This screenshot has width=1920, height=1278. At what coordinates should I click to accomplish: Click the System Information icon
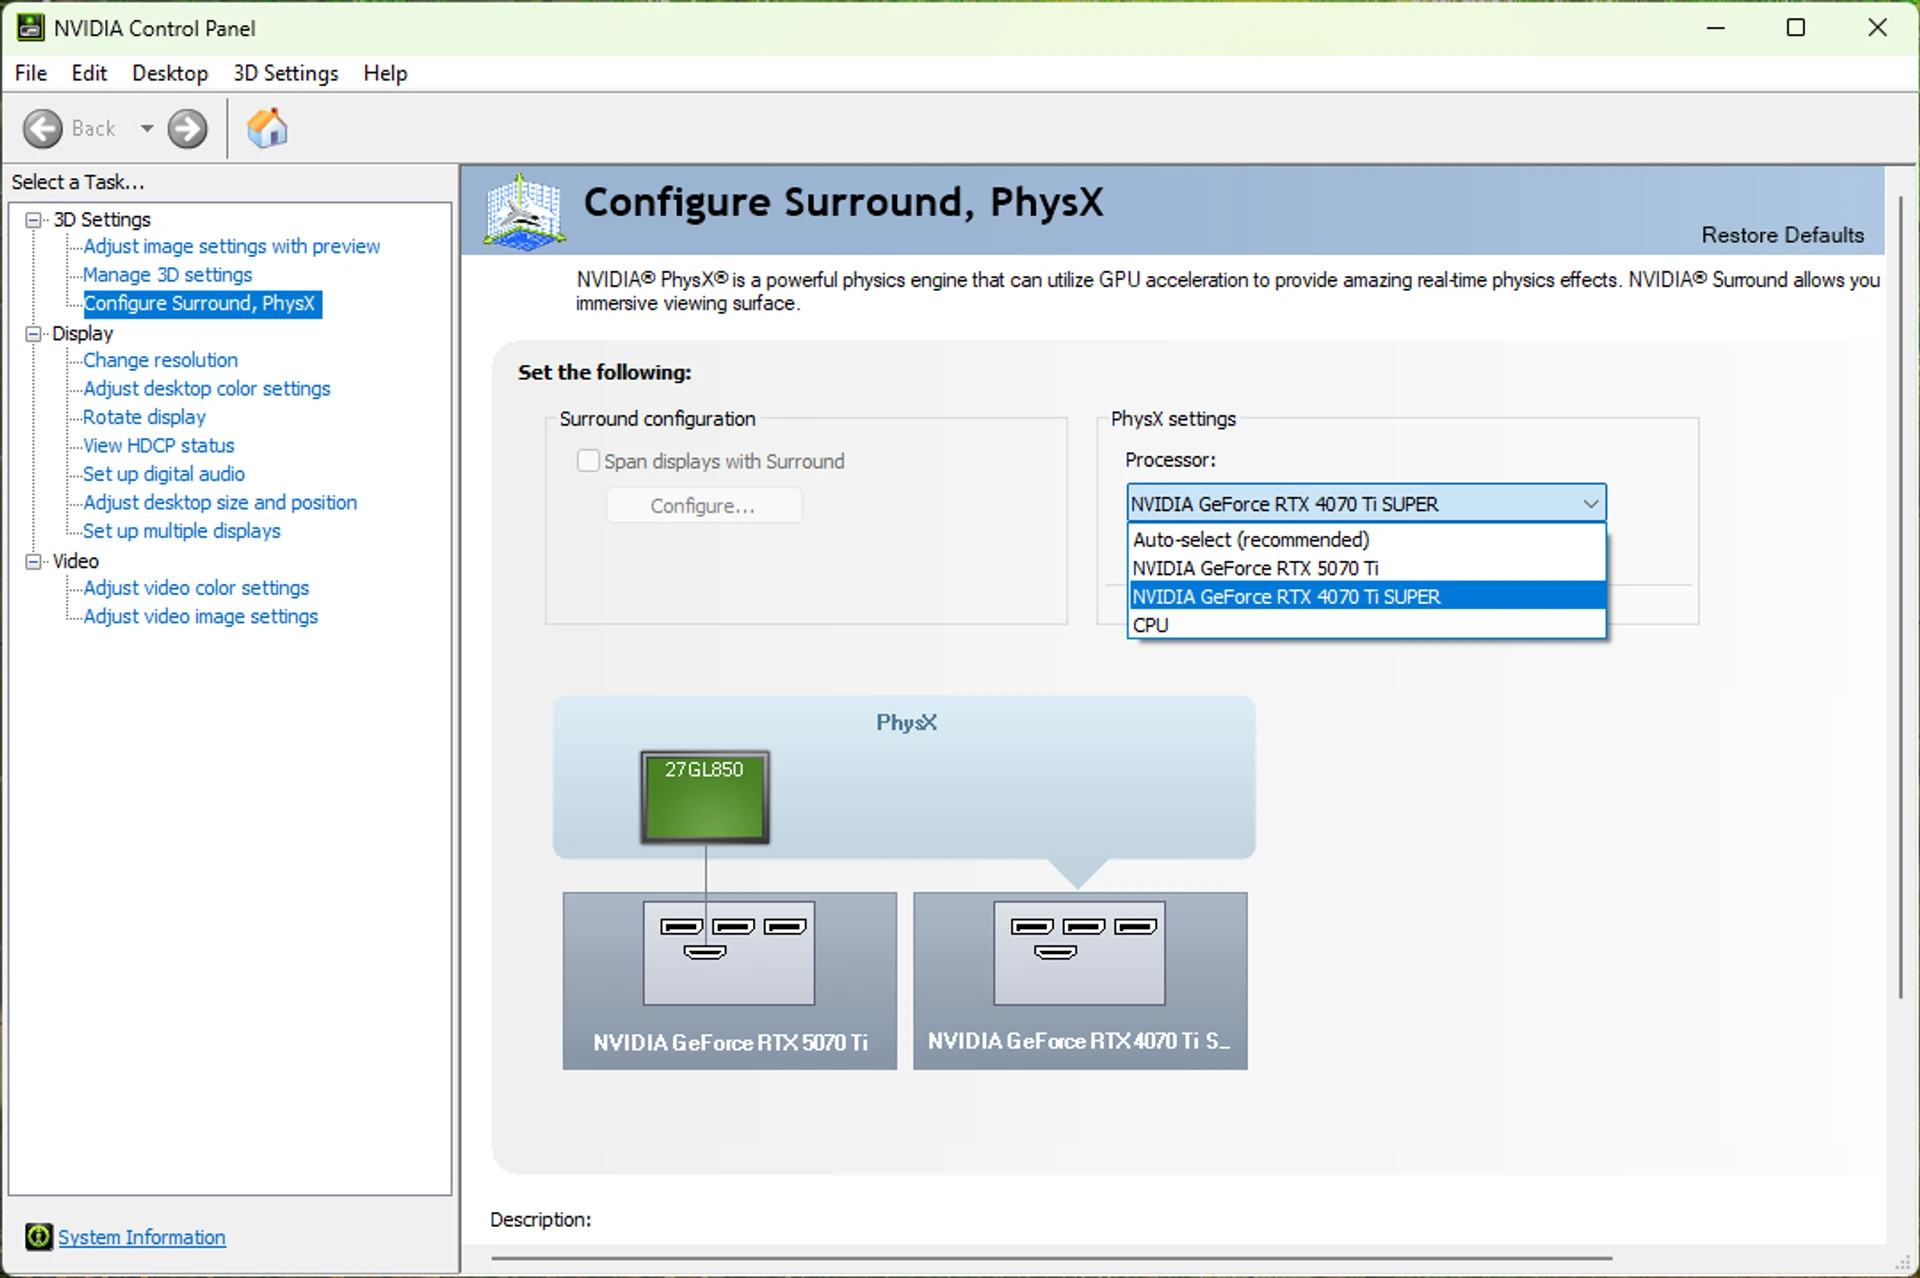point(39,1237)
